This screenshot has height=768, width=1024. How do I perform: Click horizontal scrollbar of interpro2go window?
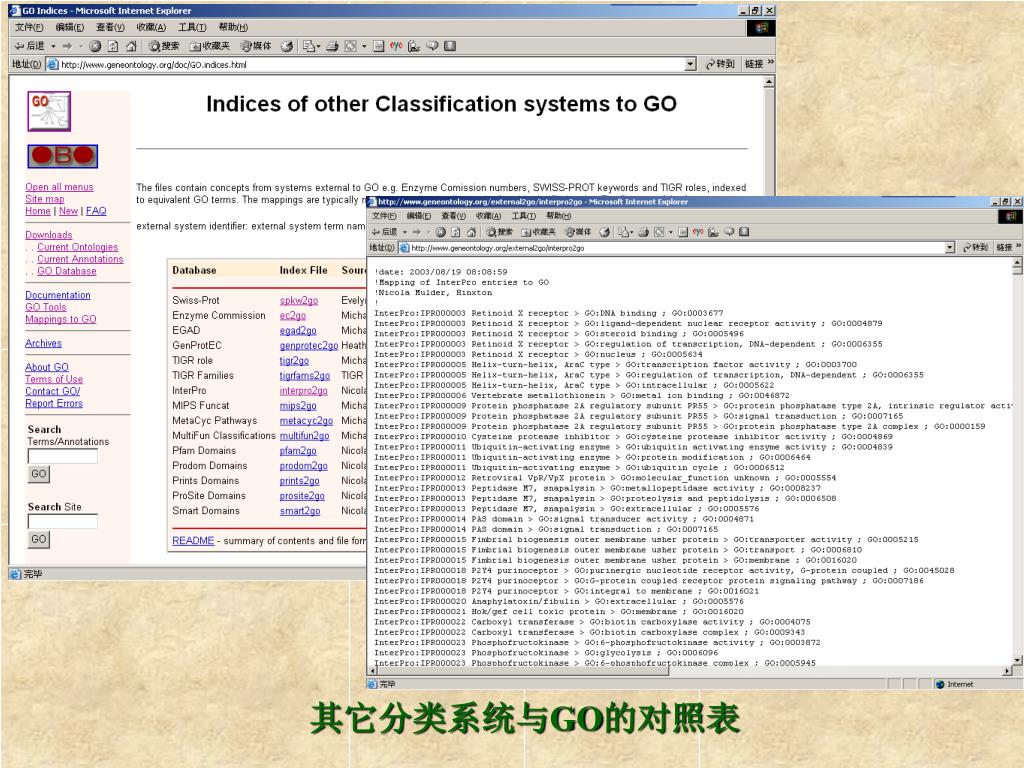tap(690, 671)
